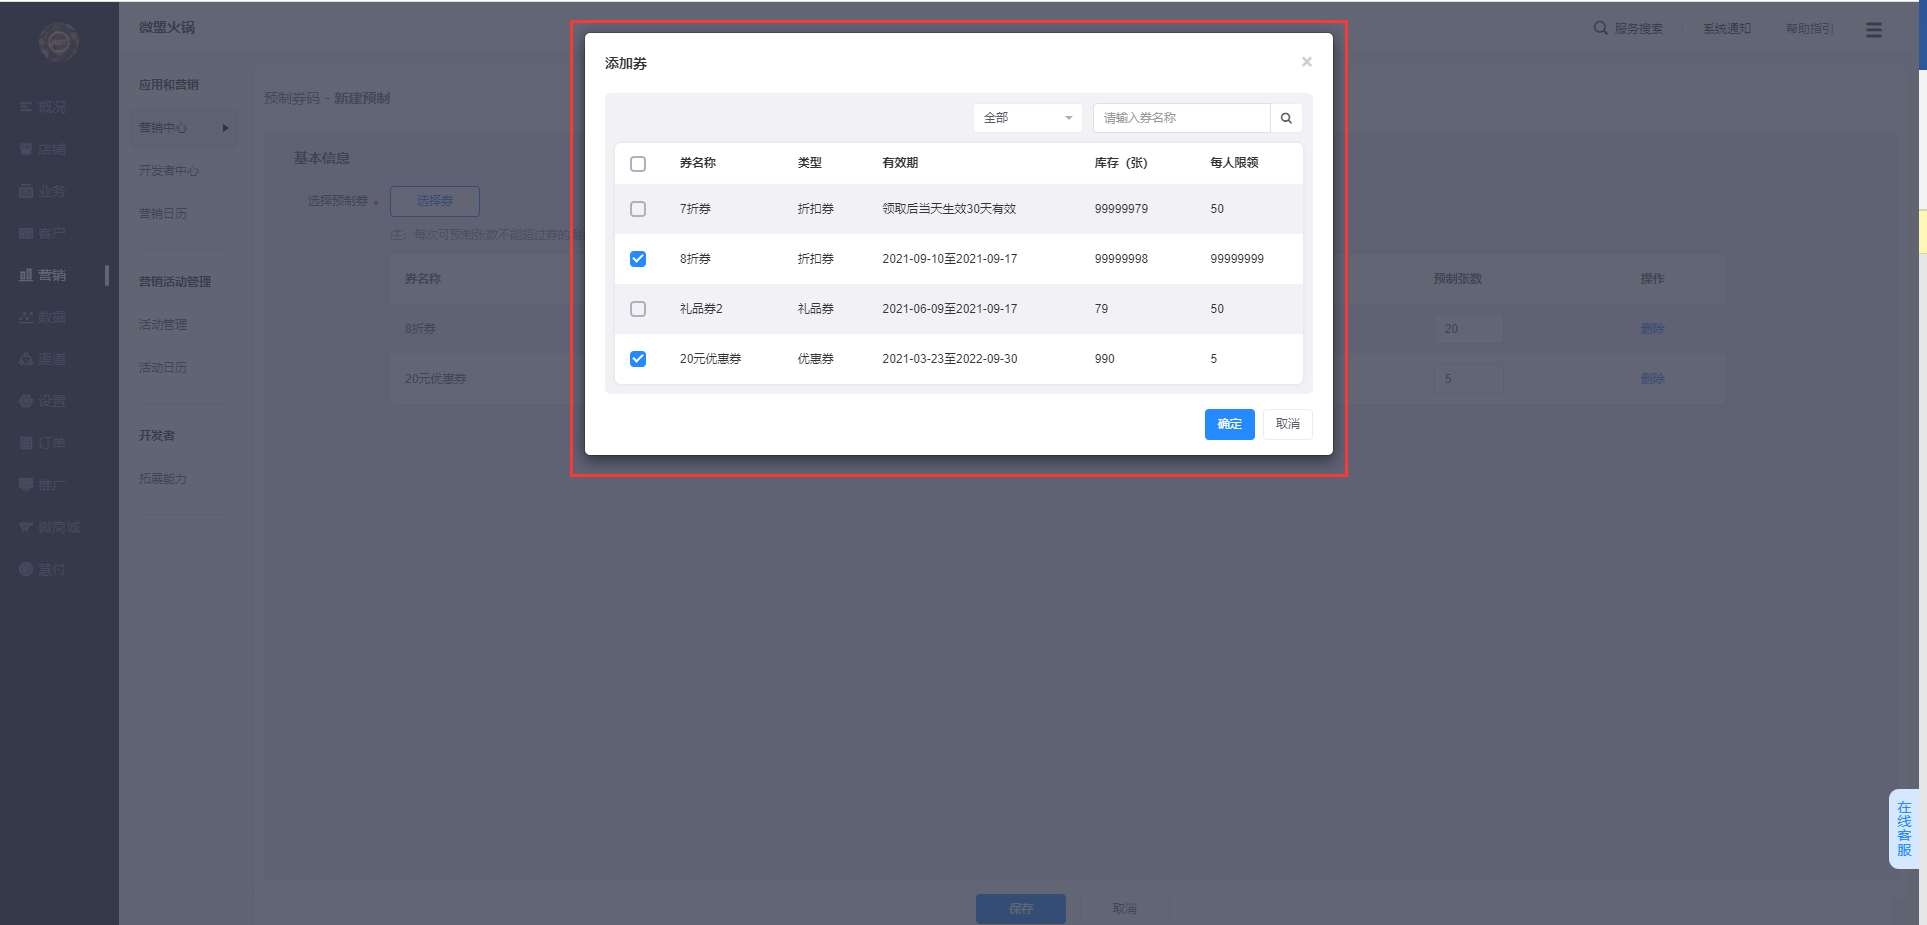Click 取消 button in the dialog

(1287, 424)
